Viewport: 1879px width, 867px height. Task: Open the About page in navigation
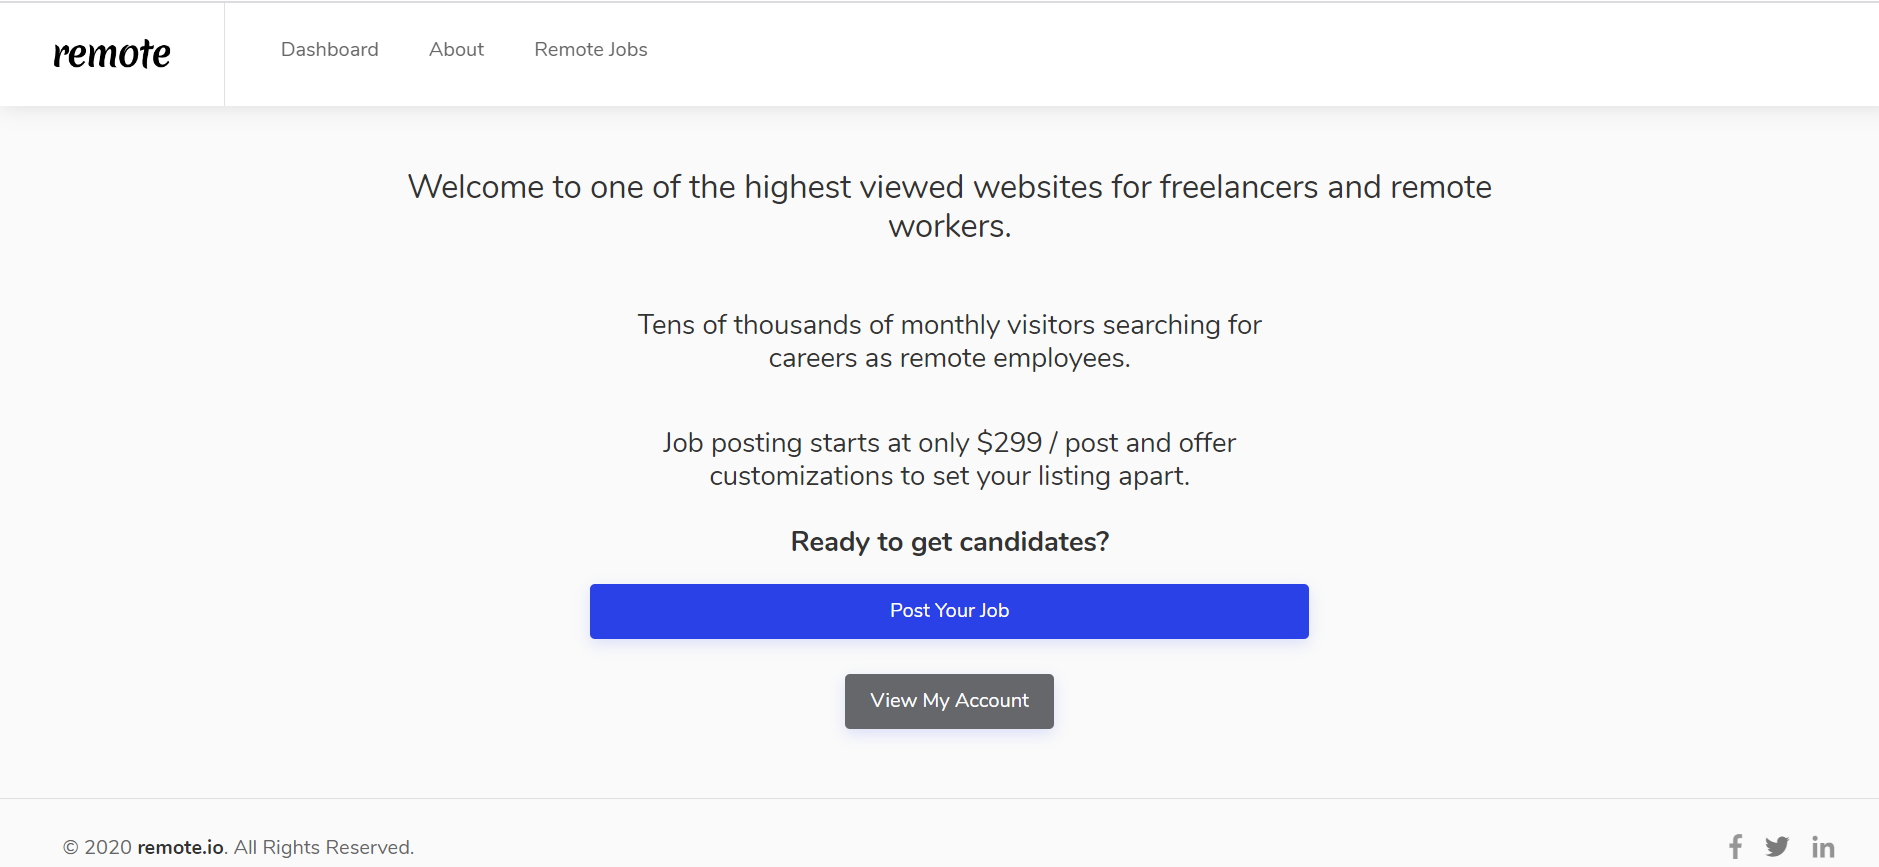(456, 49)
